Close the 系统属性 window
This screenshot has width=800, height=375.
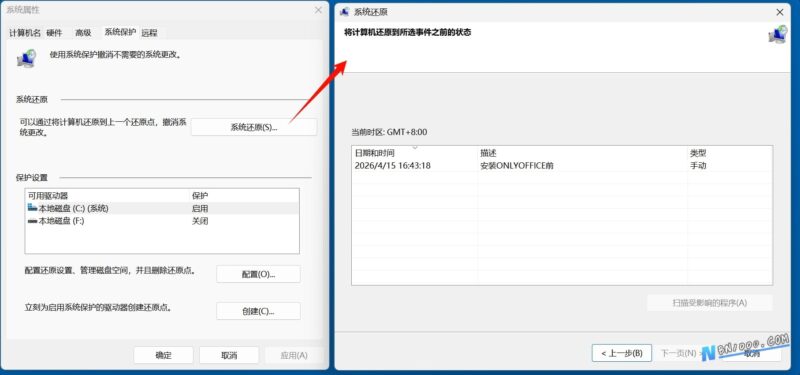[318, 10]
